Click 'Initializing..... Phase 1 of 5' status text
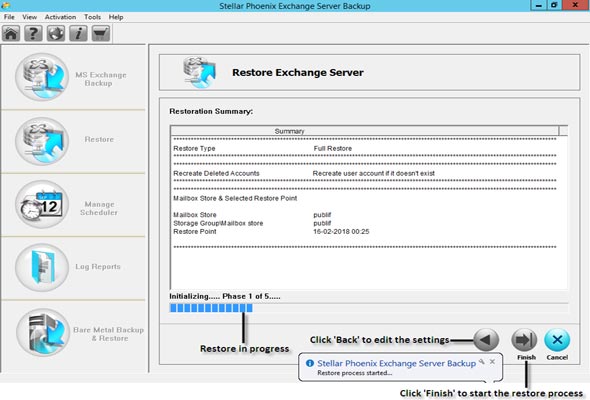The height and width of the screenshot is (400, 590). [x=225, y=296]
